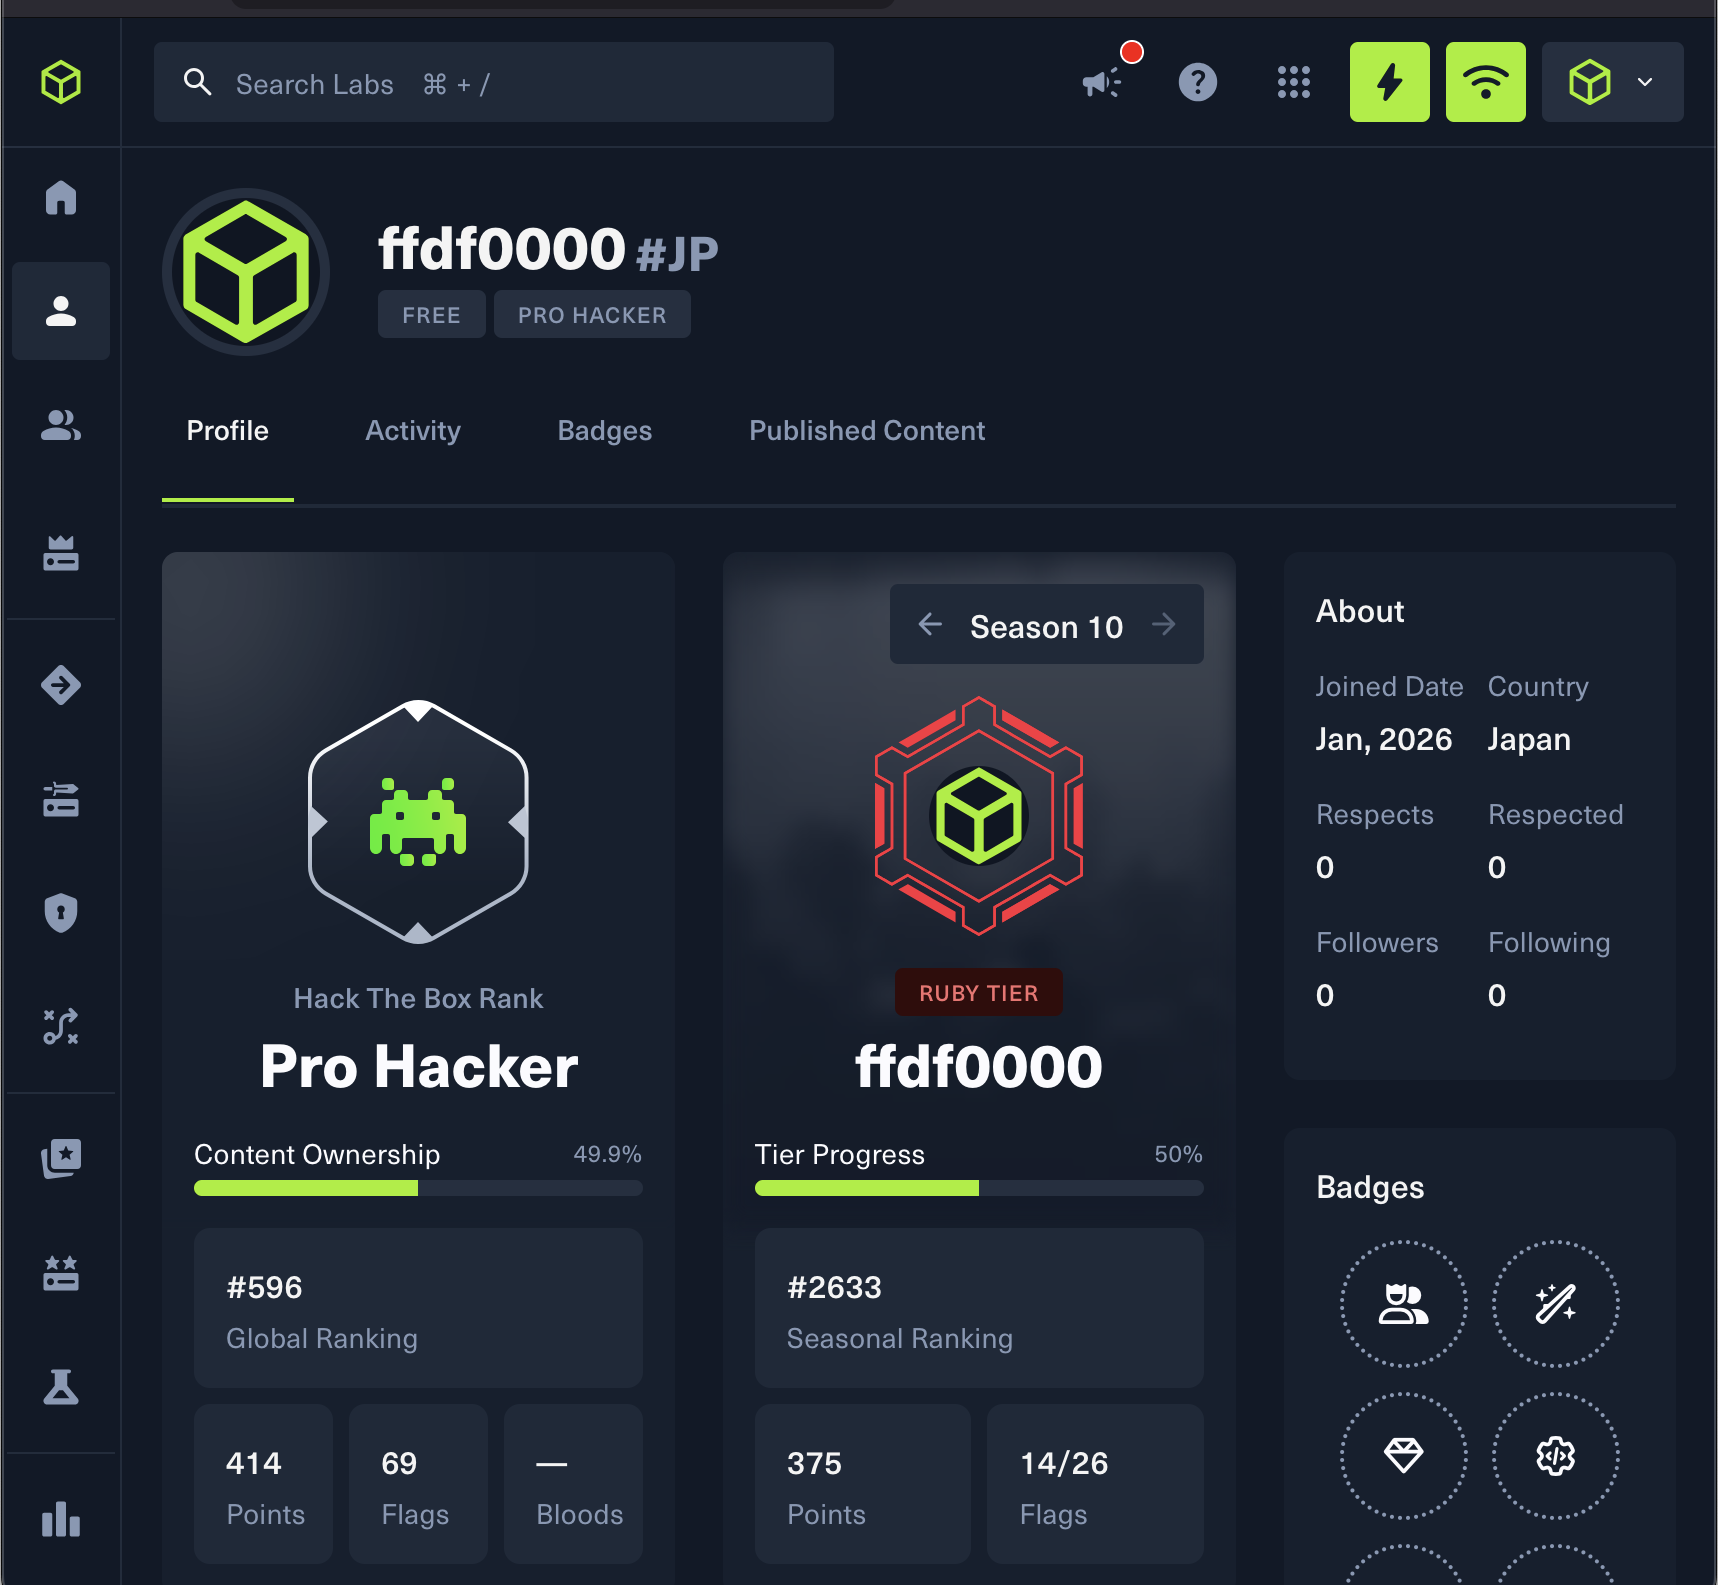Open the Labs flask sidebar icon
1718x1585 pixels.
pyautogui.click(x=61, y=1387)
